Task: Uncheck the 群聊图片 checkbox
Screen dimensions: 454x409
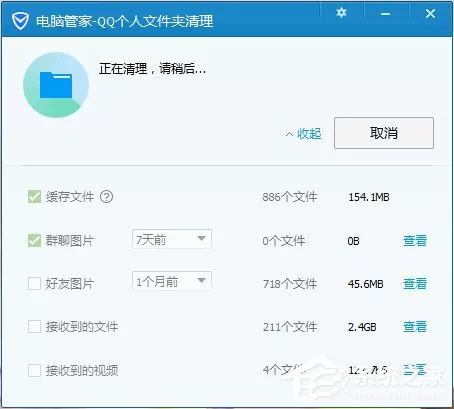Action: (34, 240)
